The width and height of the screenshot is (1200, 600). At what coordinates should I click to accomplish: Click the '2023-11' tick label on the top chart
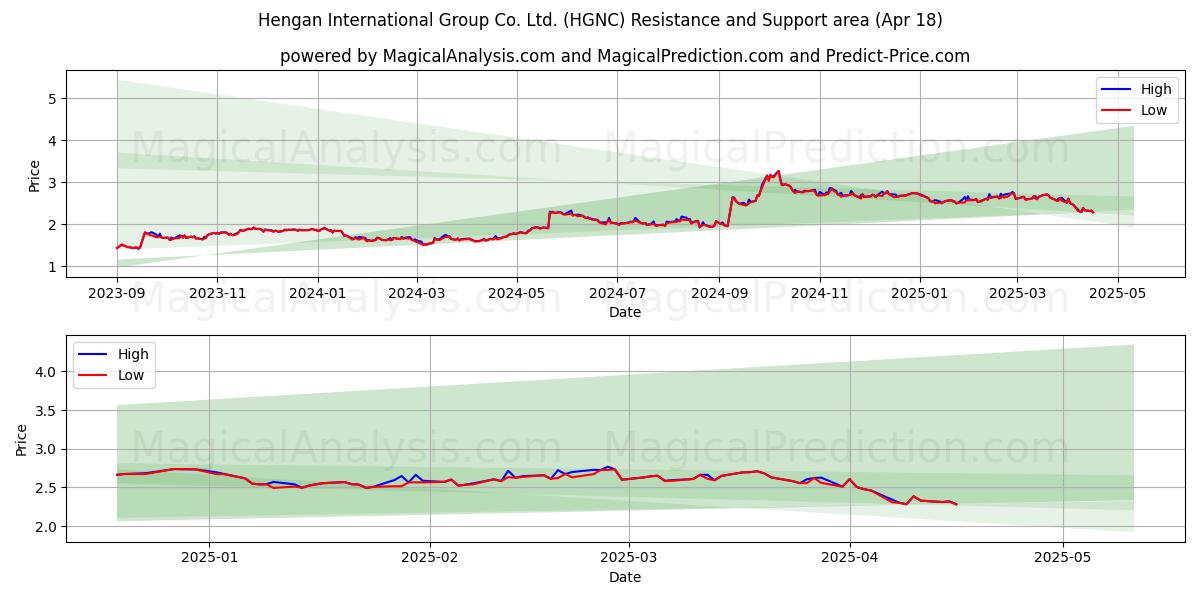click(x=217, y=294)
